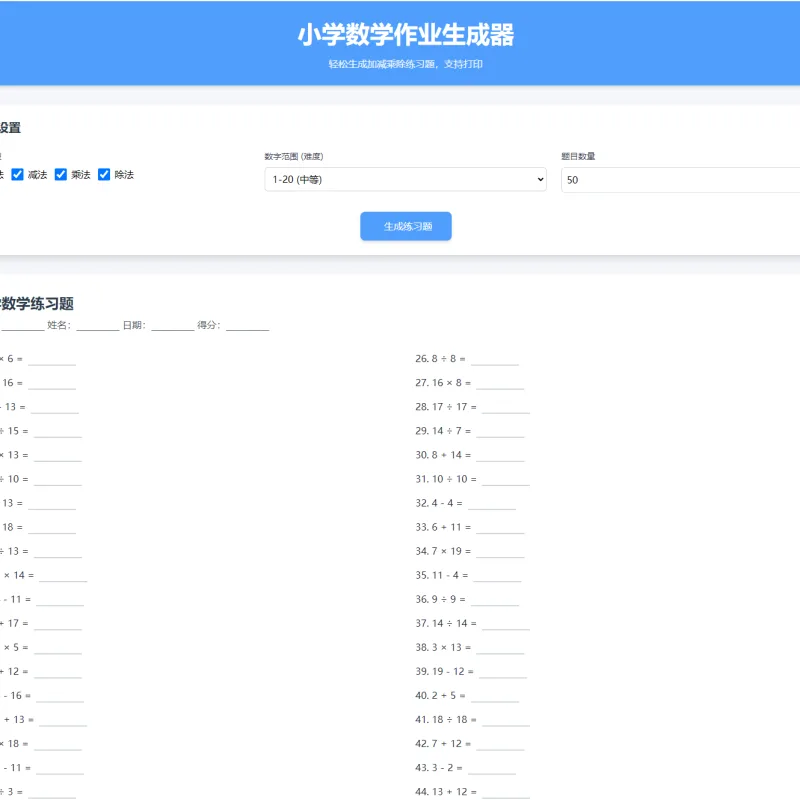Screen dimensions: 800x800
Task: Click the 题目数量 label
Action: 578,156
